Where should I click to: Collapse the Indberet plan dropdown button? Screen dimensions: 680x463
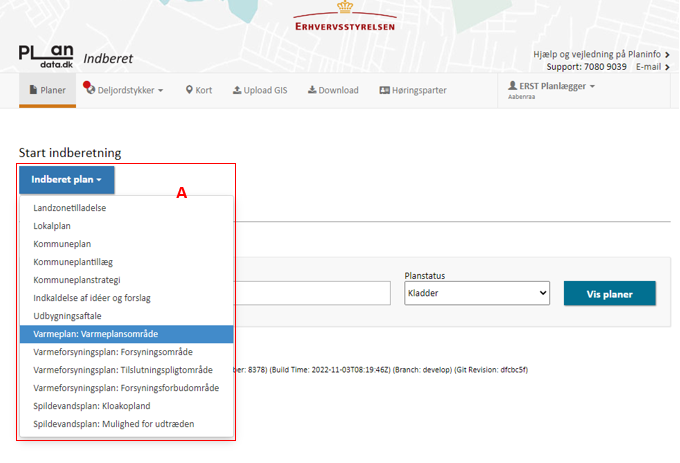pyautogui.click(x=66, y=180)
